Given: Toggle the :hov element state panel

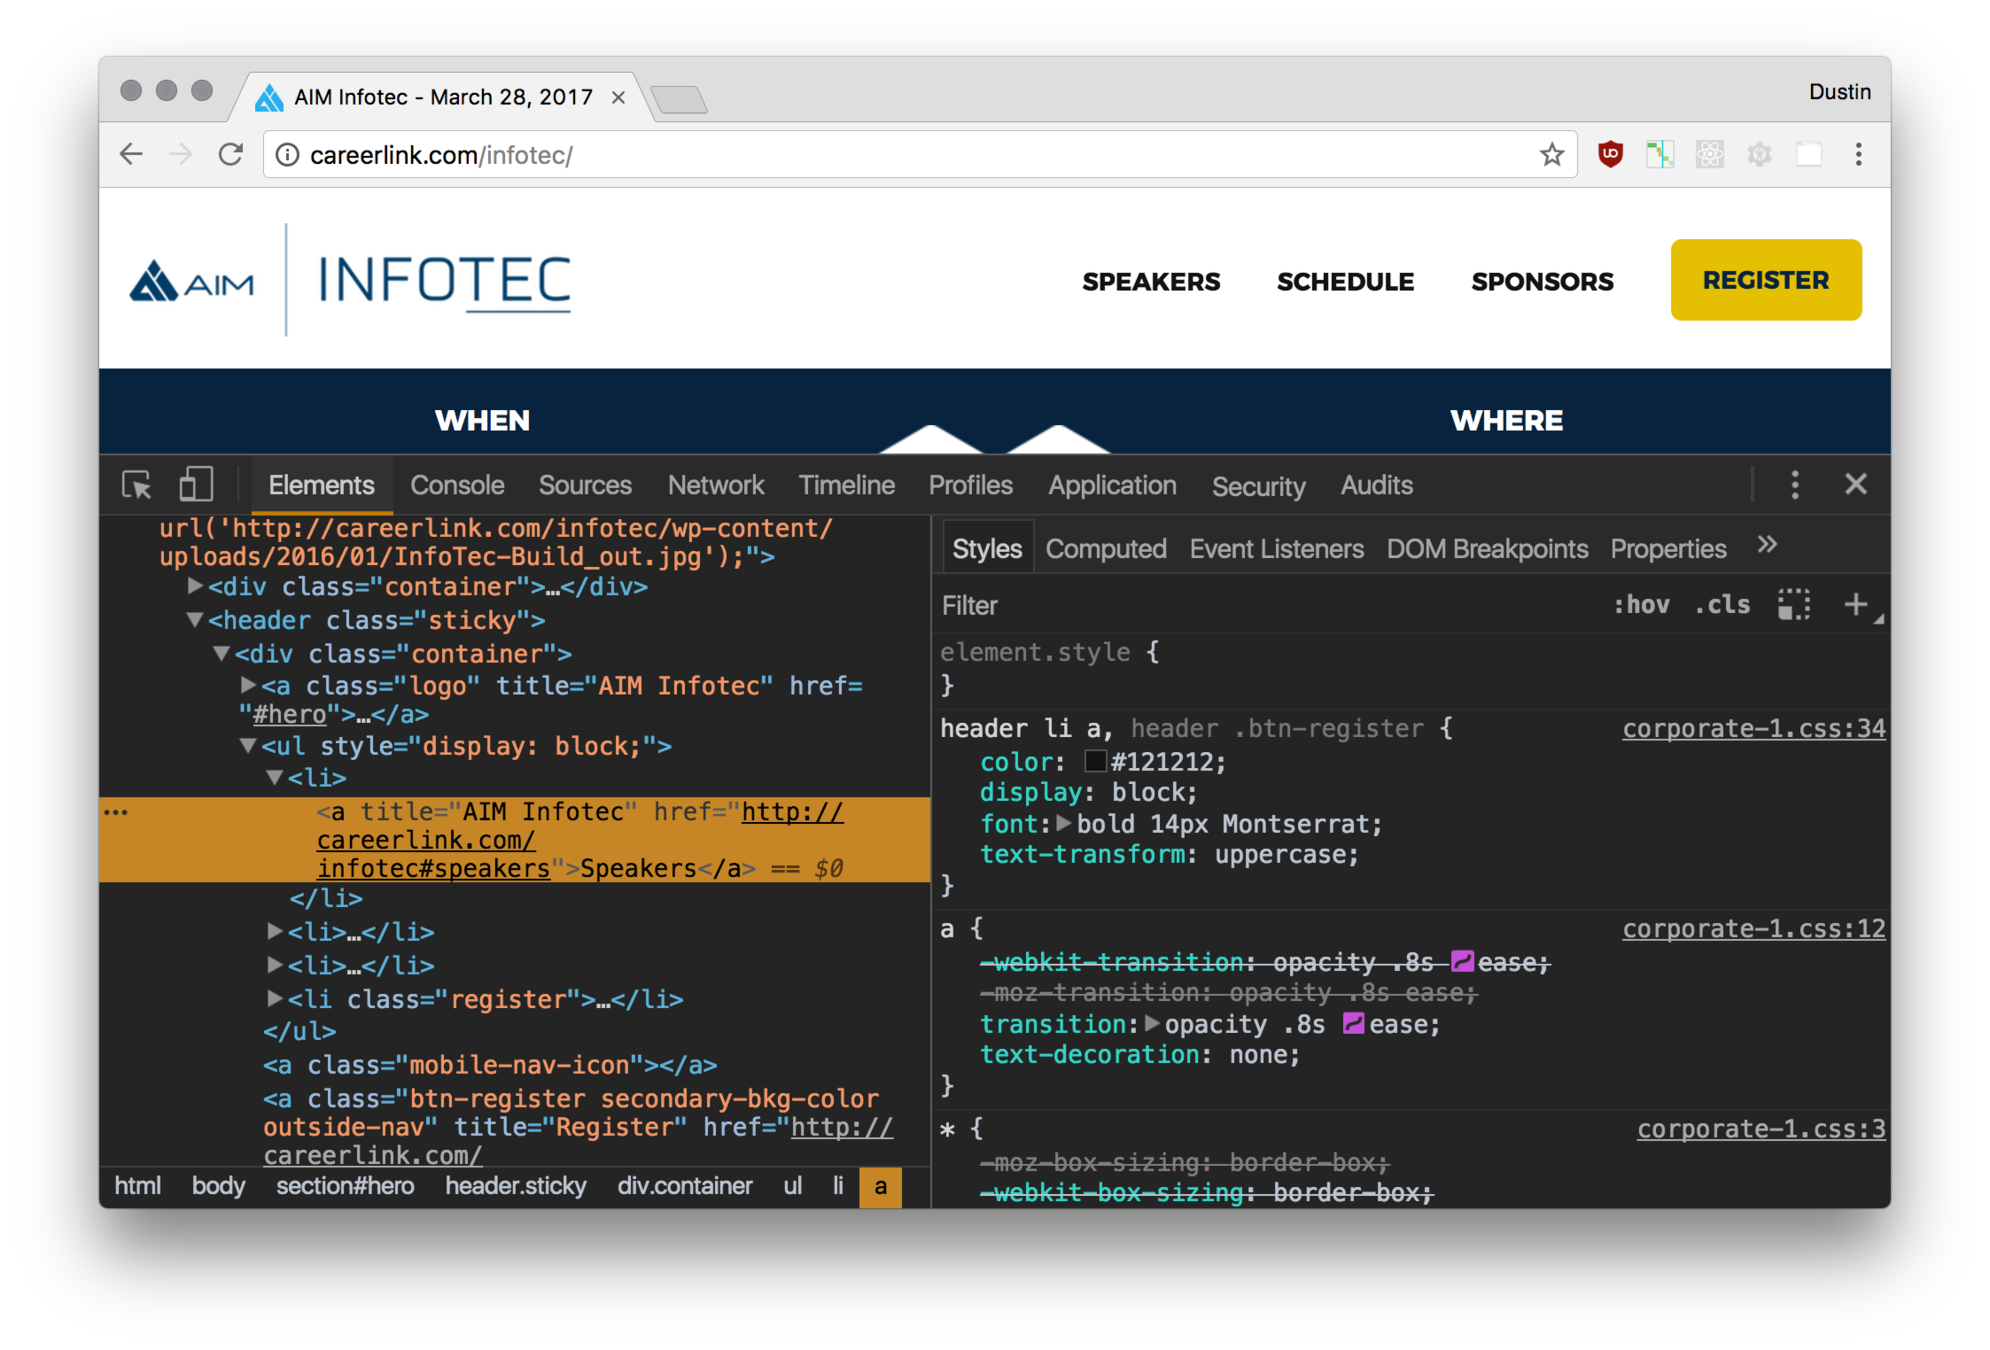Looking at the screenshot, I should (1641, 605).
